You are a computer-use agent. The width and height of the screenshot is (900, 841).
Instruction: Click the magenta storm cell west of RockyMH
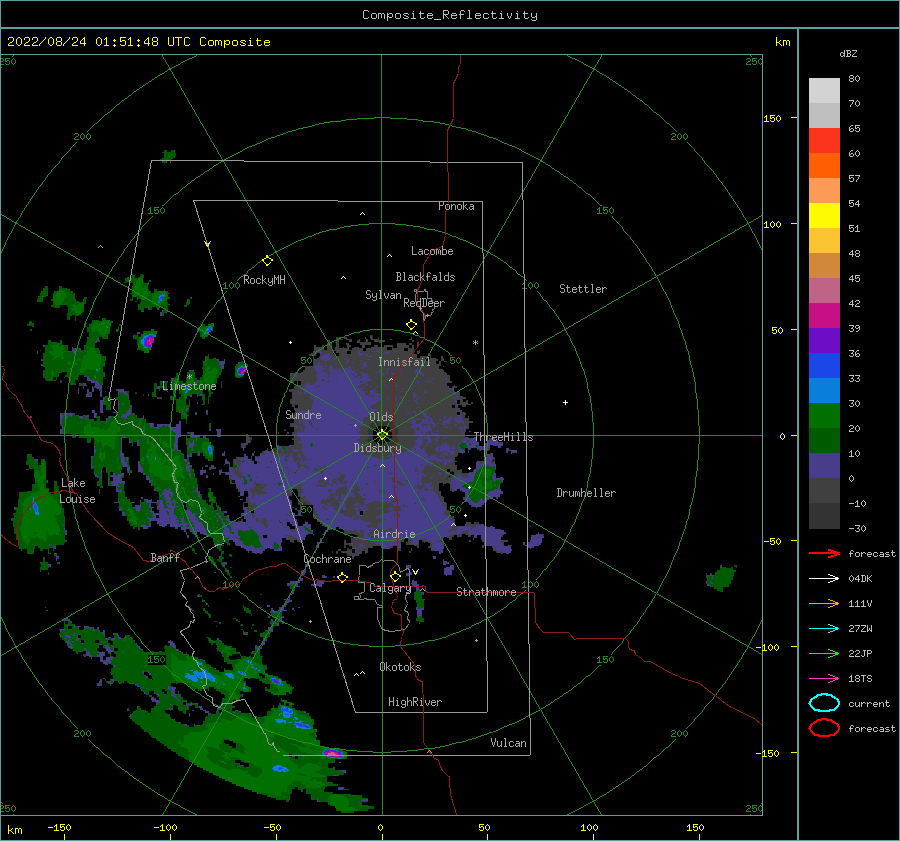pos(149,340)
